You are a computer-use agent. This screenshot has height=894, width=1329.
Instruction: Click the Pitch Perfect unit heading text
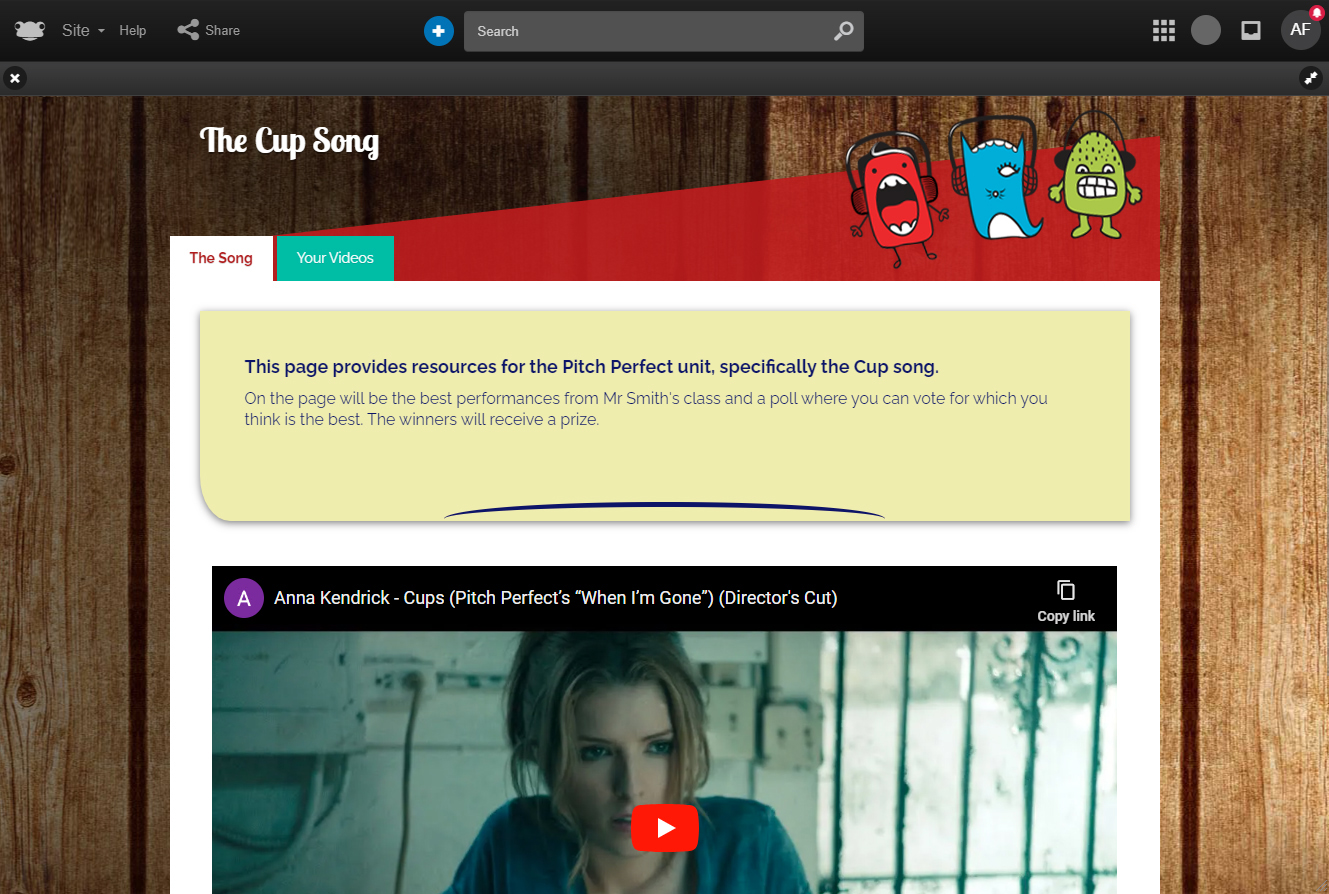[x=591, y=367]
